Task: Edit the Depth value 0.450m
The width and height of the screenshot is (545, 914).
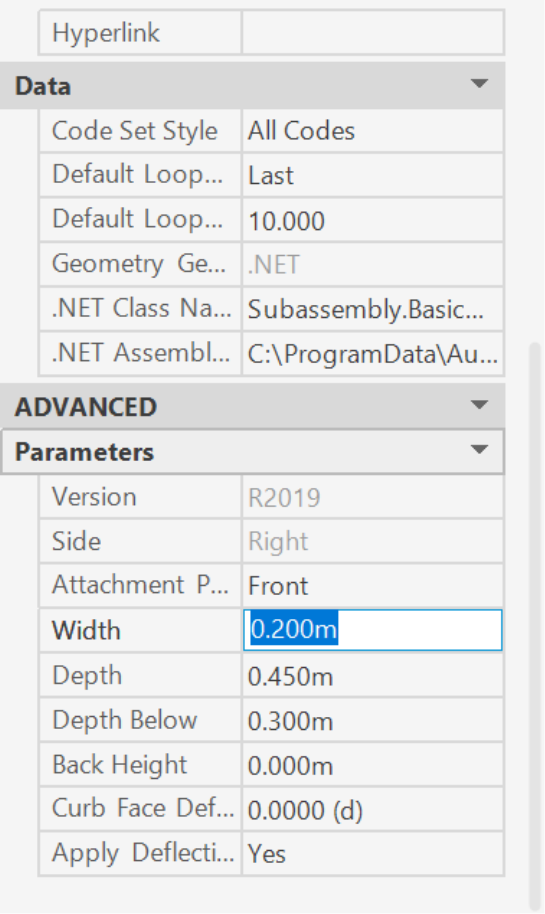Action: [x=372, y=676]
